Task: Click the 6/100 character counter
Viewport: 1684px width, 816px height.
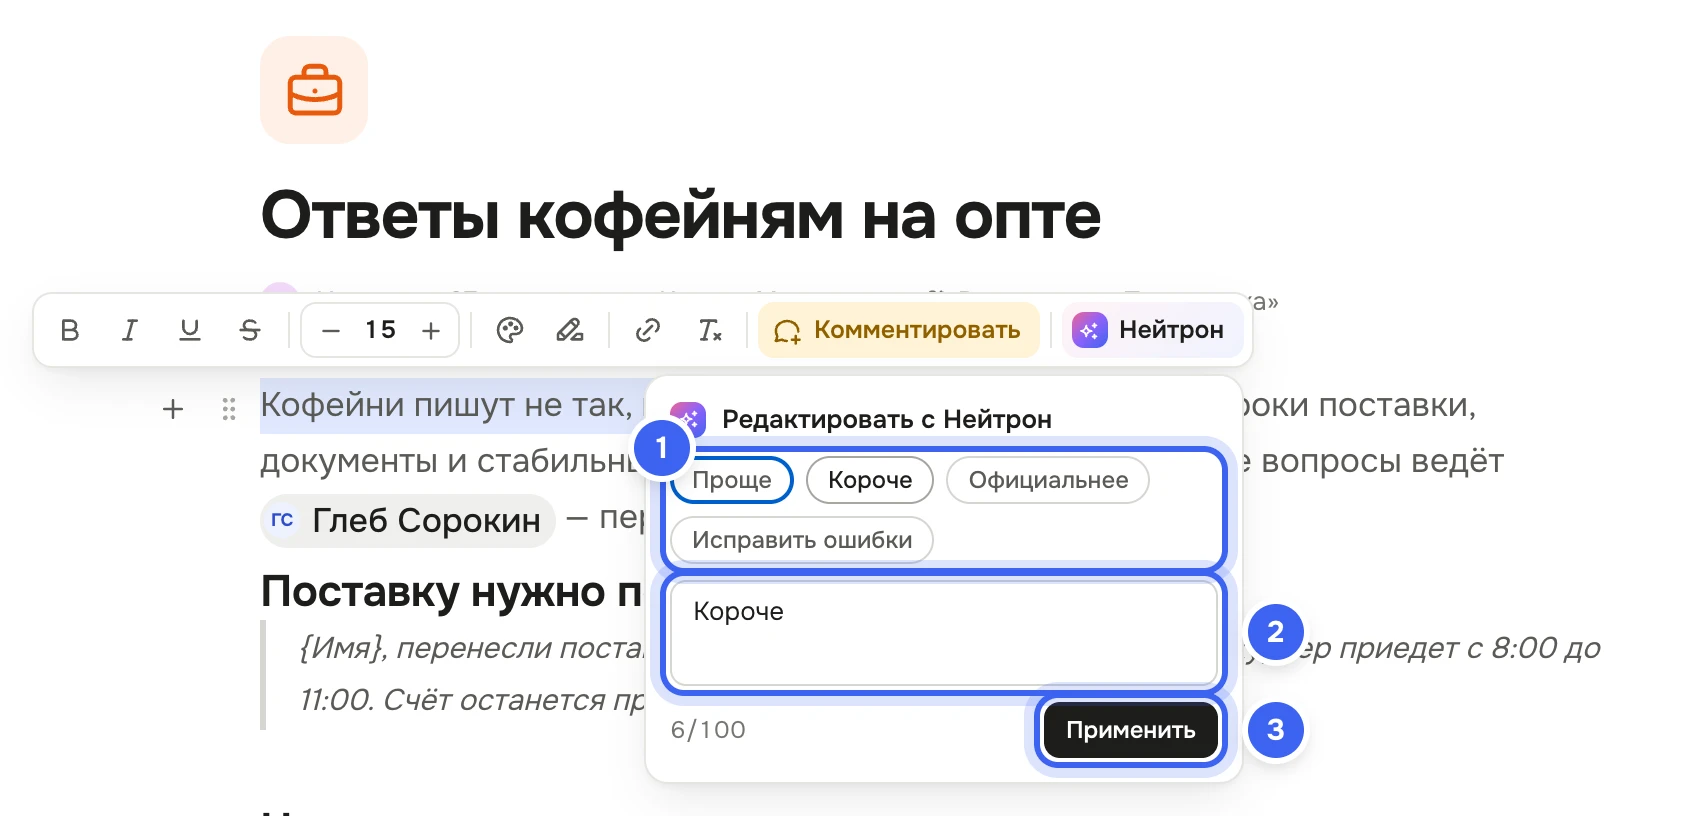Action: click(x=708, y=730)
